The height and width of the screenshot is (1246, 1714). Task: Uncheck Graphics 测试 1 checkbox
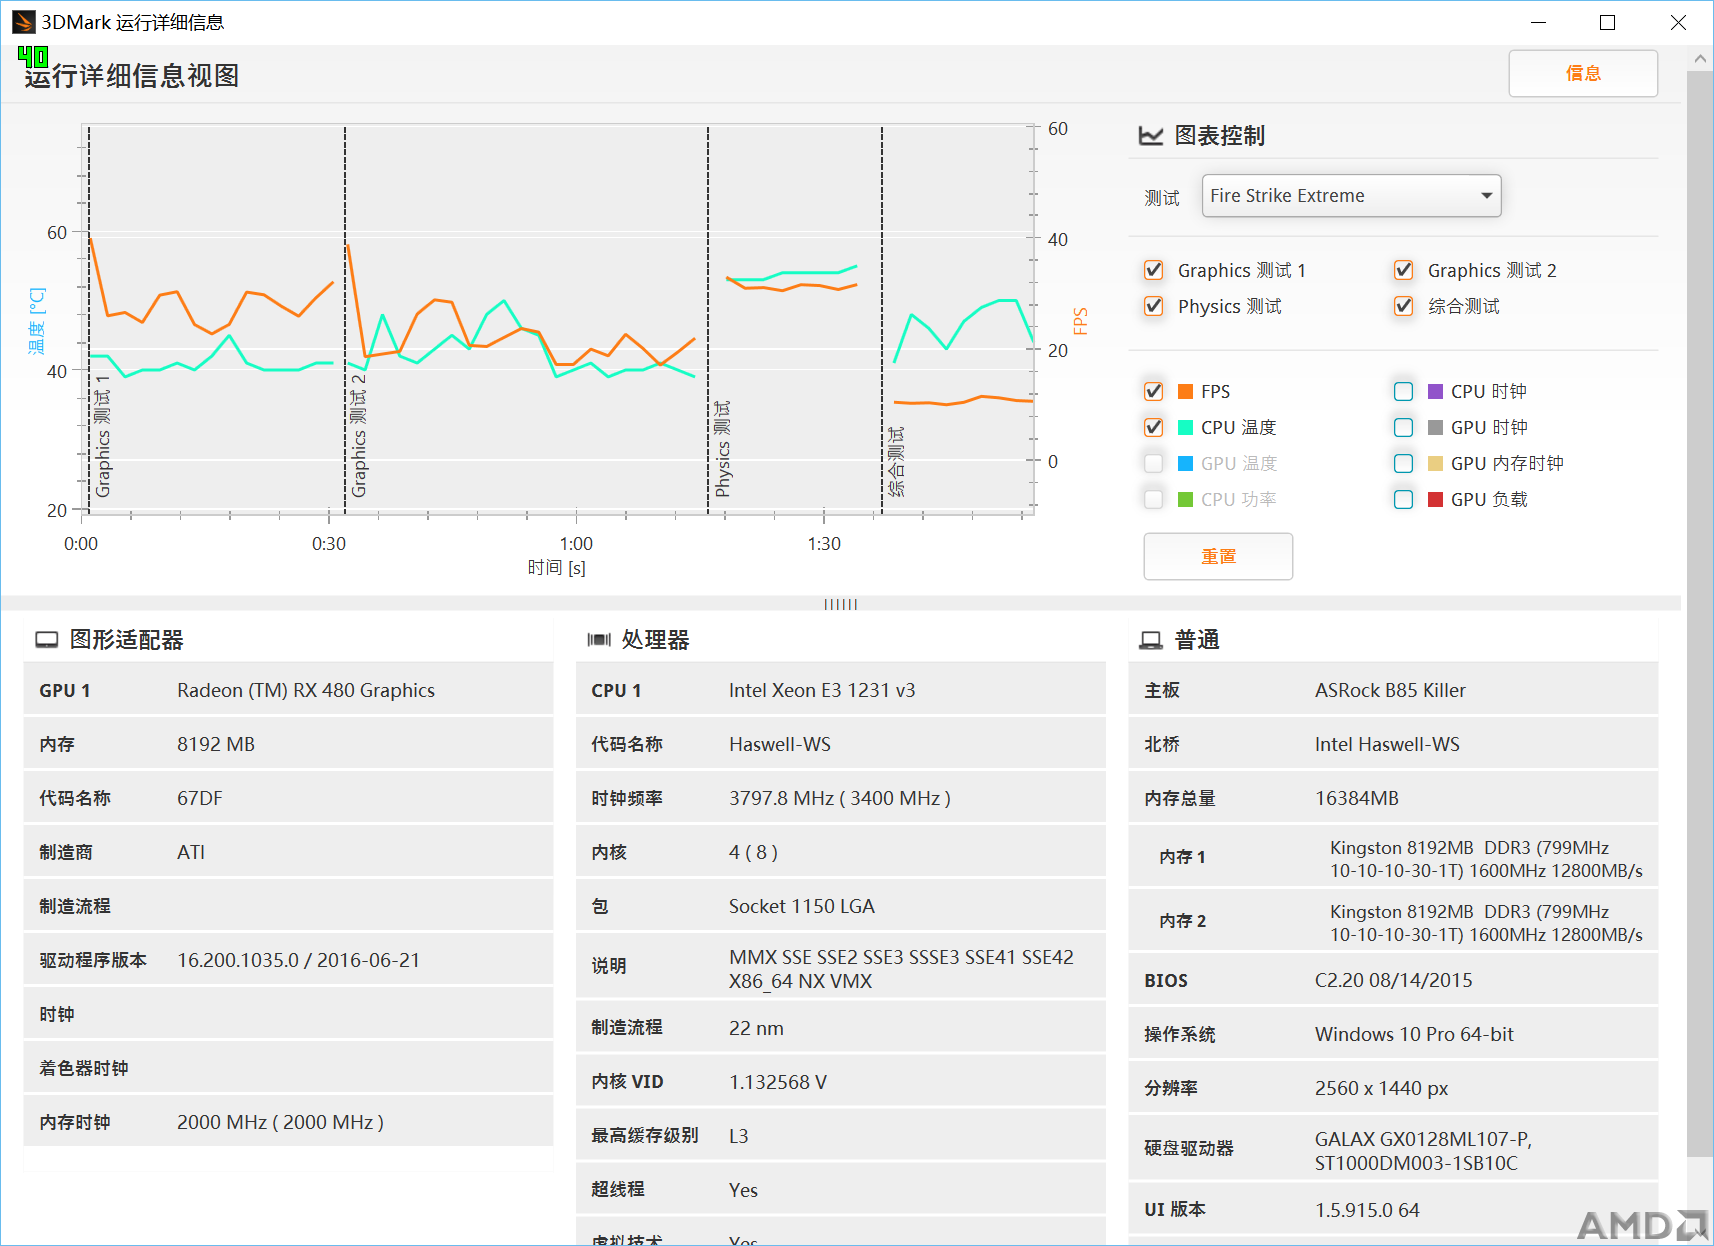click(1154, 270)
